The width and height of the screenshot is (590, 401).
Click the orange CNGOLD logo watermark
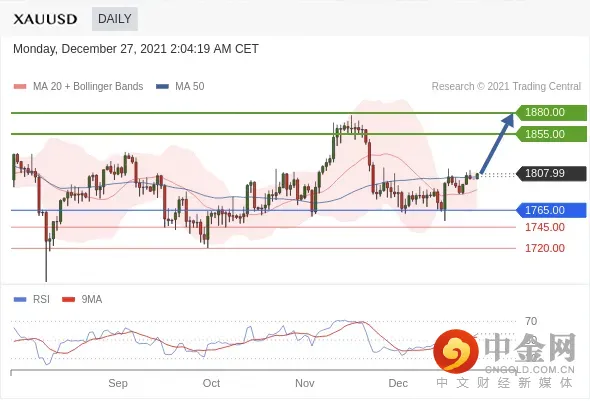pos(456,351)
